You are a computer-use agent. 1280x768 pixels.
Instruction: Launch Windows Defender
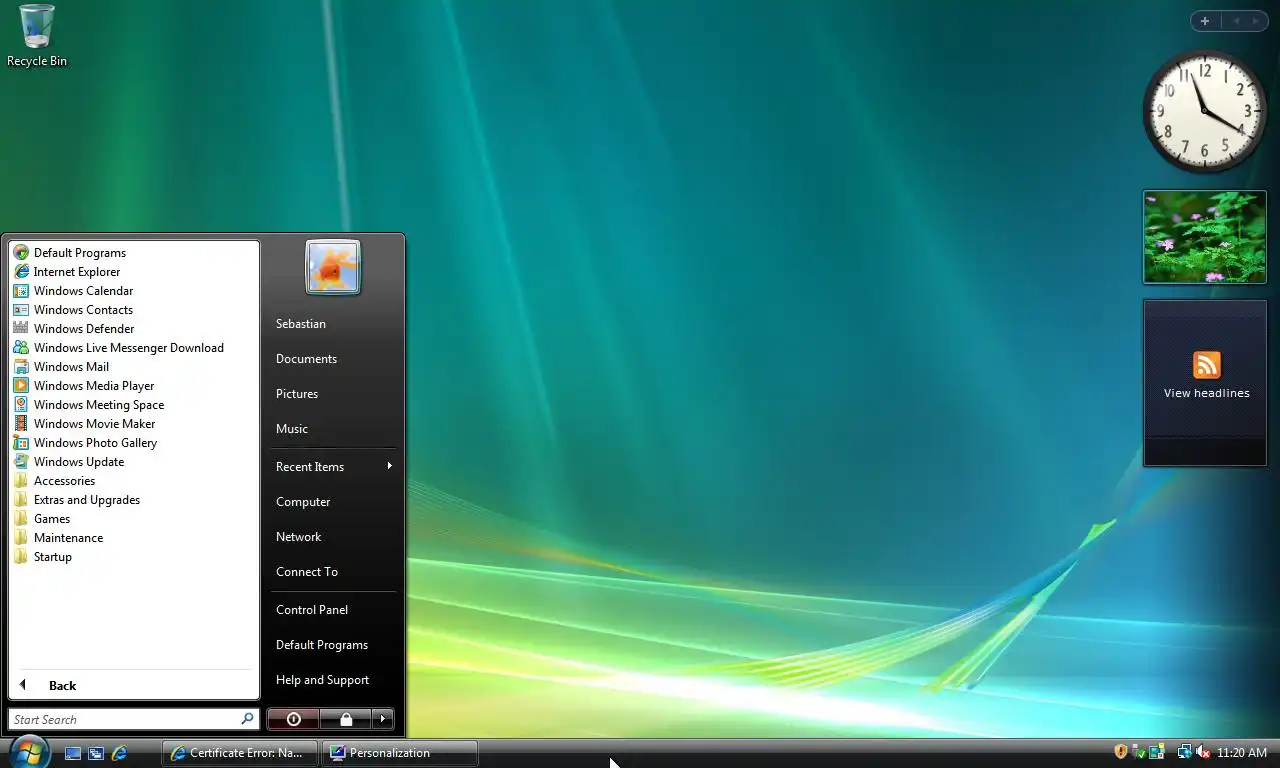134,329
